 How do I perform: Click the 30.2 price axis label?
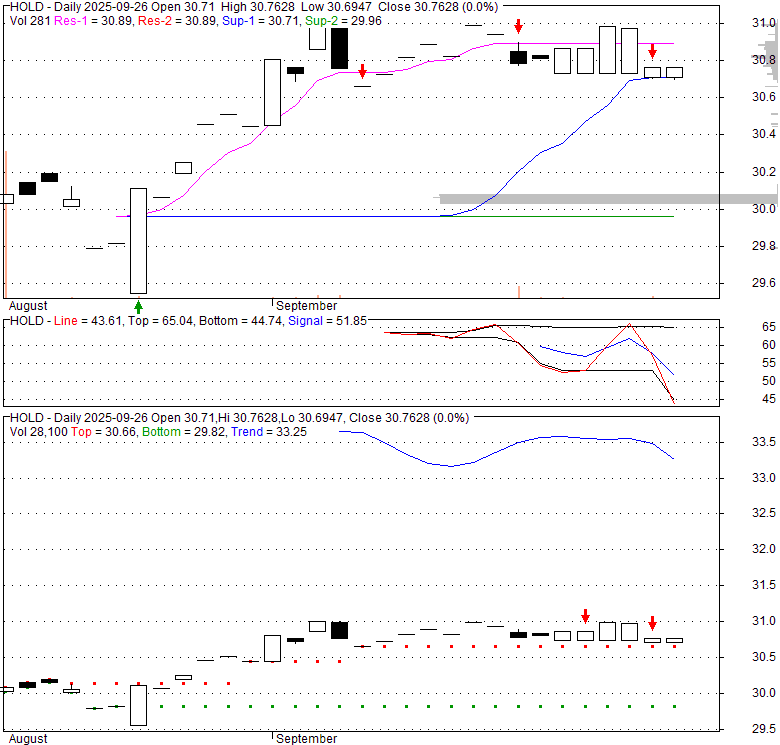(x=764, y=172)
